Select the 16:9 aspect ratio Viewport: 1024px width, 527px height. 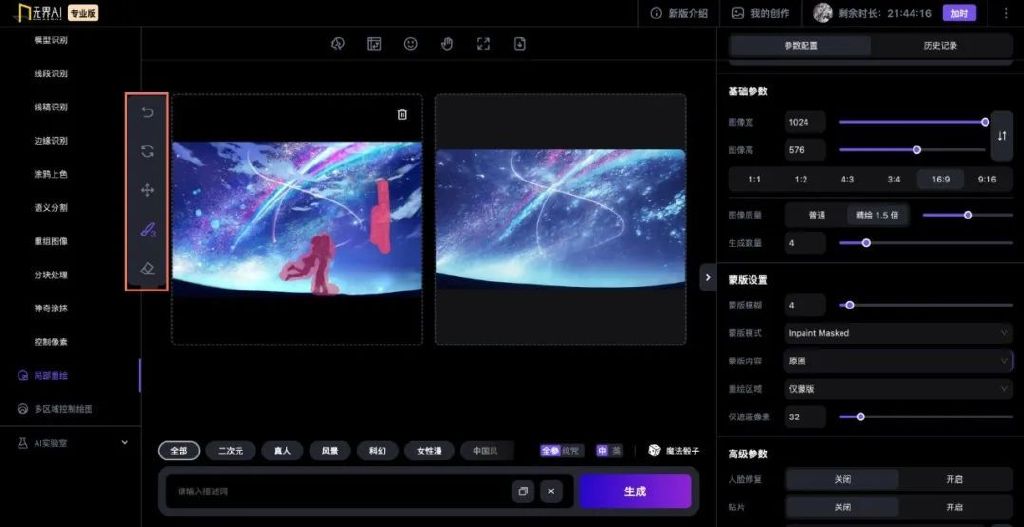(x=940, y=179)
